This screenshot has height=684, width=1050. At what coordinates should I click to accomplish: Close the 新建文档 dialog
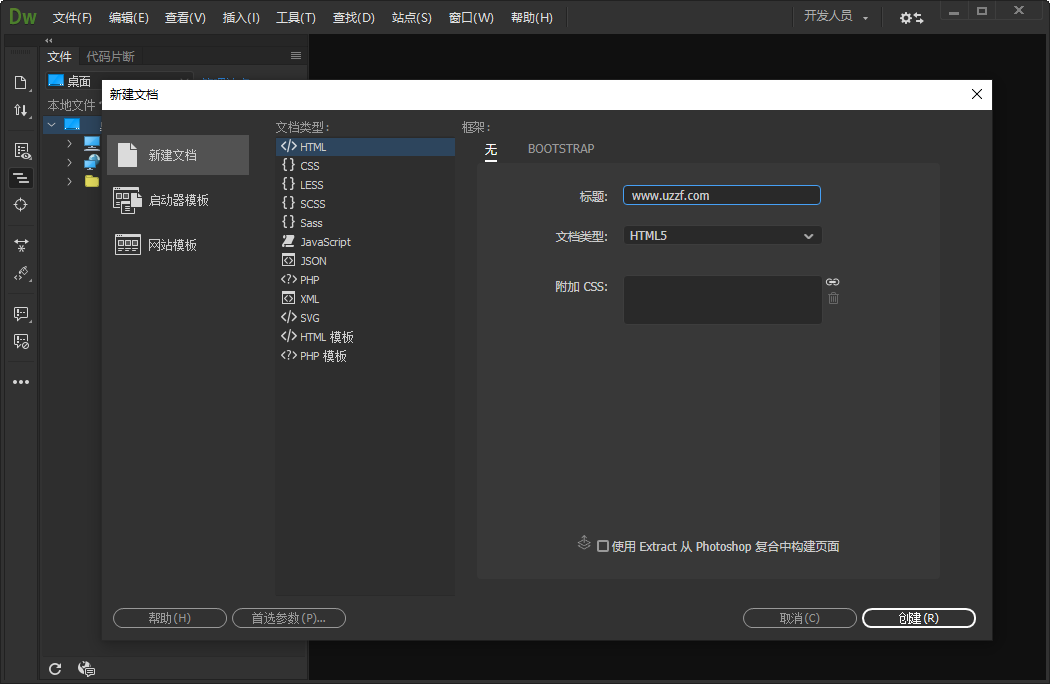click(x=976, y=94)
